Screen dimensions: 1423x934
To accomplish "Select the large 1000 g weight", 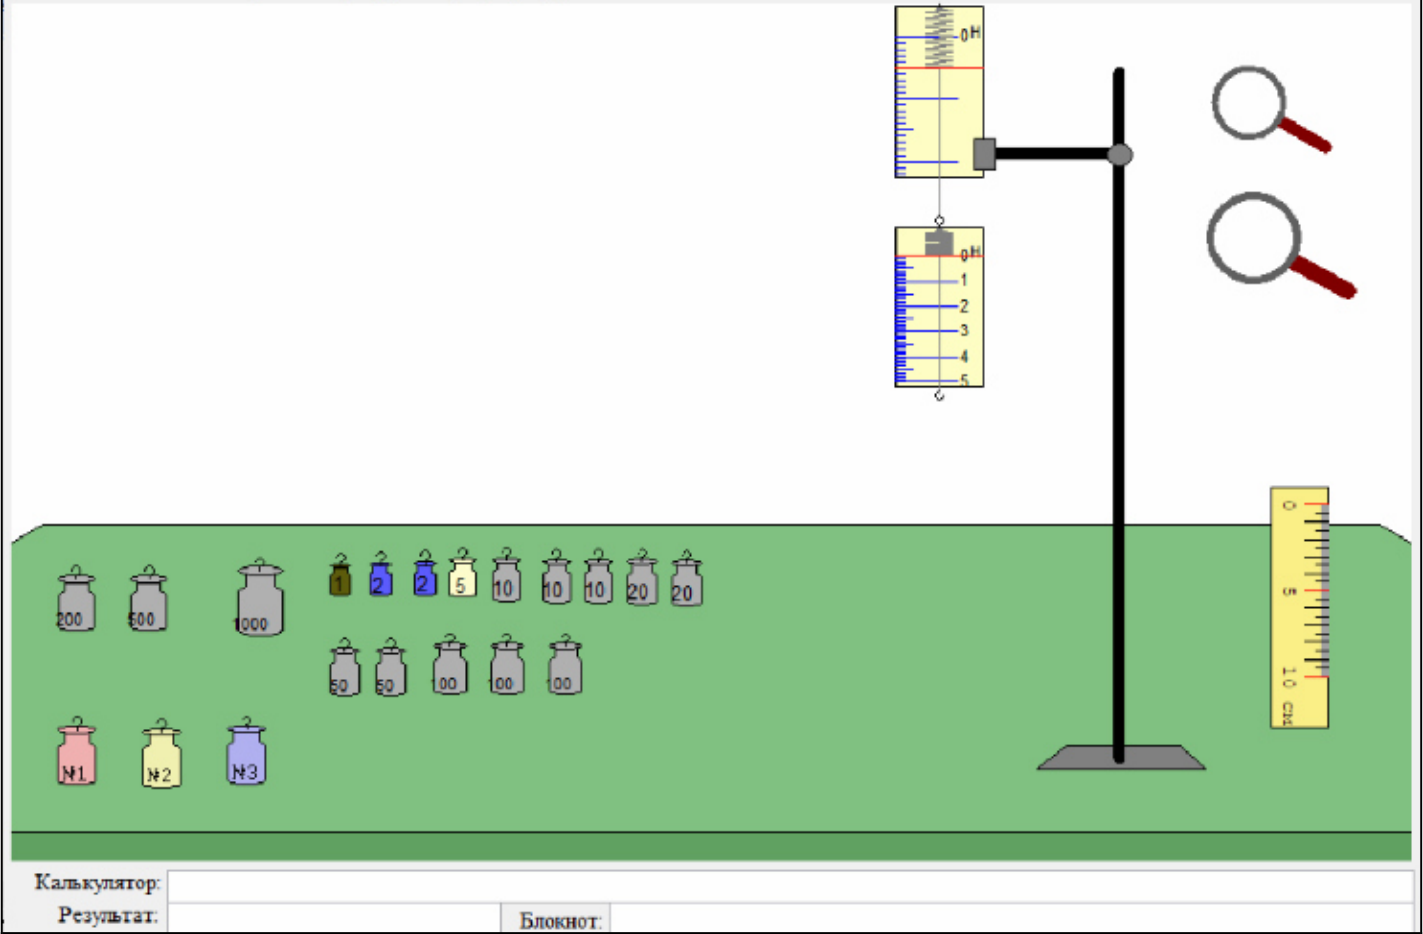I will click(260, 598).
